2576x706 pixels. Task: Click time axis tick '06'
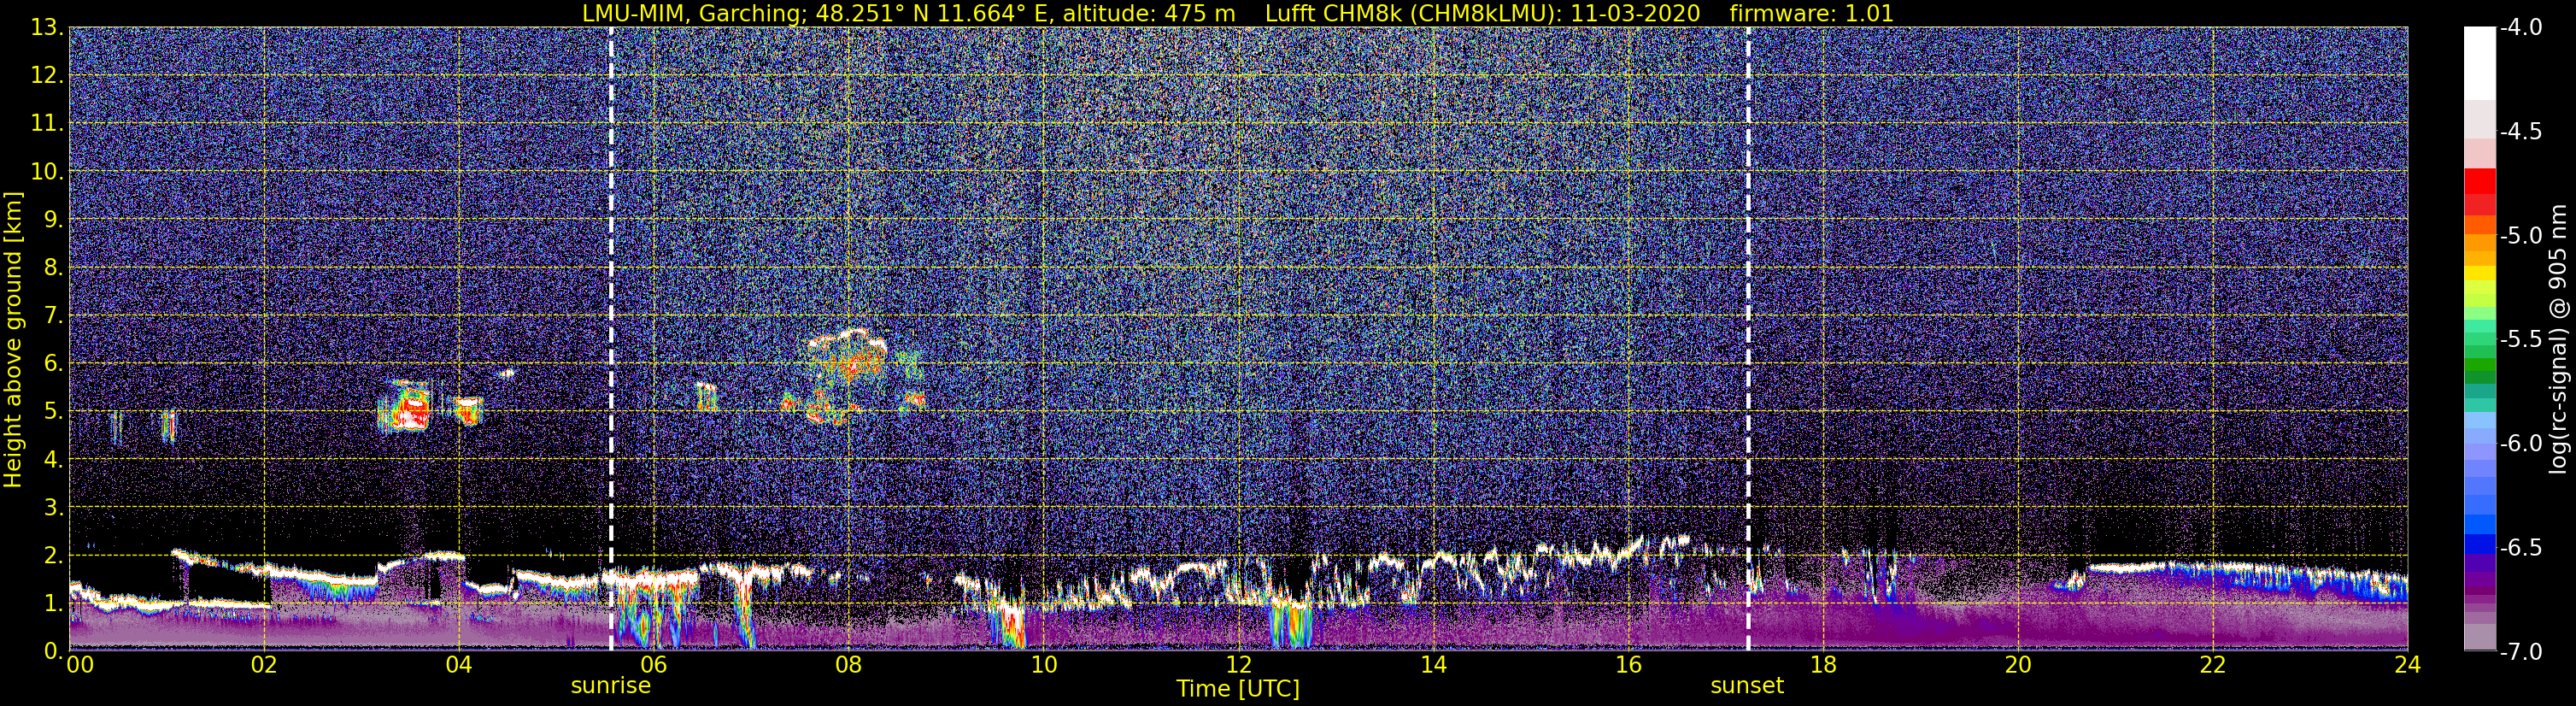point(653,665)
